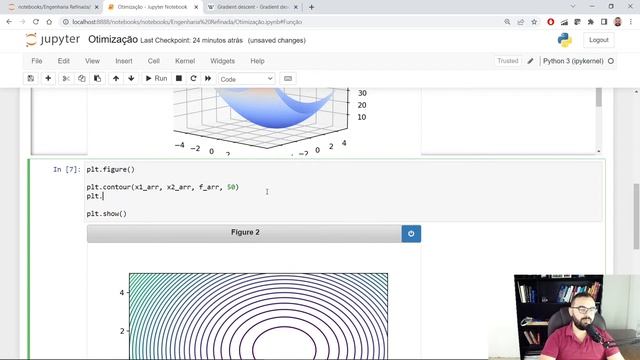Screen dimensions: 640x360
Task: Click the Opera extension icon
Action: coord(551,22)
